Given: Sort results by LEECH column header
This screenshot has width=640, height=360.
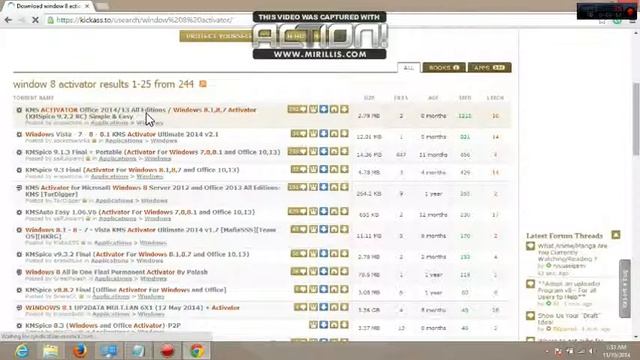Looking at the screenshot, I should [x=495, y=98].
